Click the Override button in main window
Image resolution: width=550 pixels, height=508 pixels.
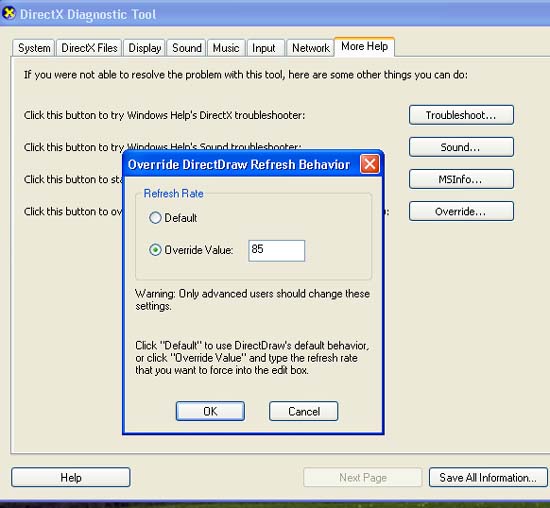tap(461, 211)
